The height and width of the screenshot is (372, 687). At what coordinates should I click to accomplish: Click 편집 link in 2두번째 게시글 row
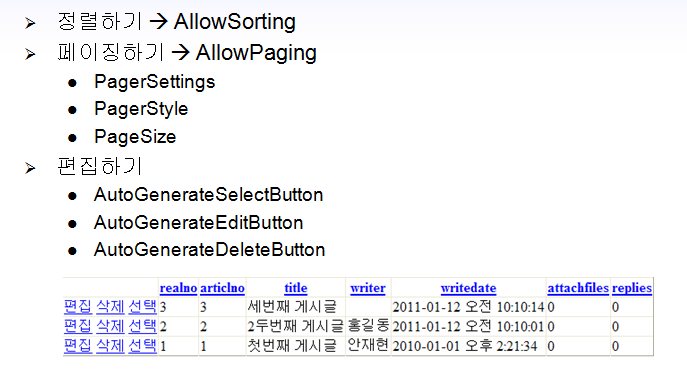(78, 326)
